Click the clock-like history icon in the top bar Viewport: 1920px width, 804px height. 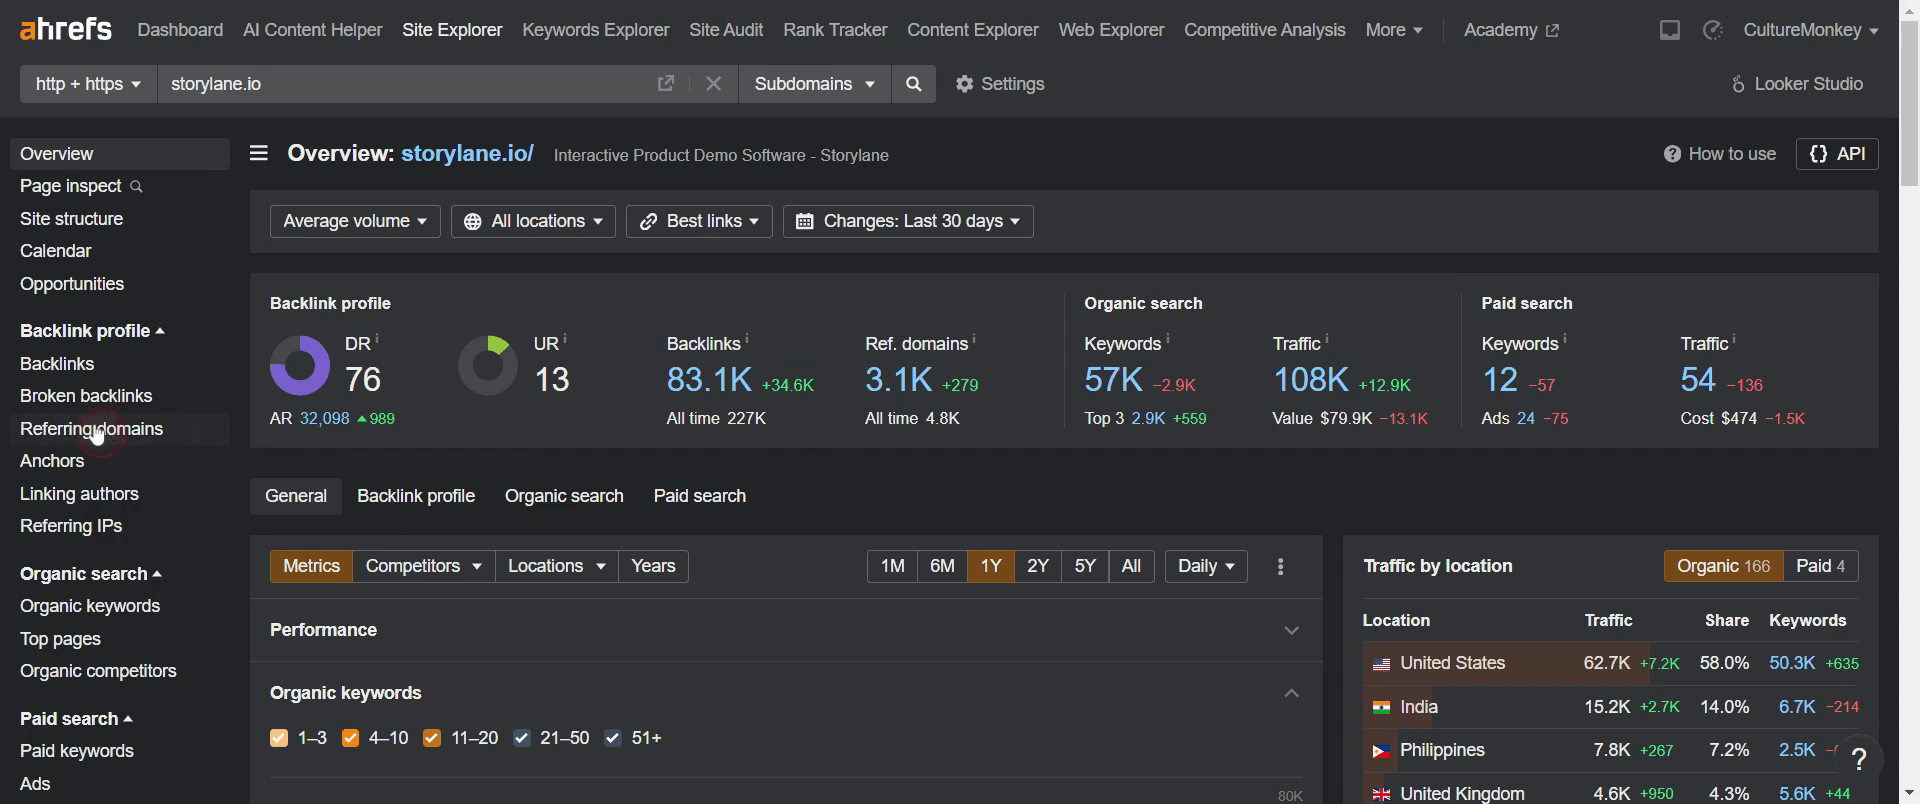tap(1713, 30)
